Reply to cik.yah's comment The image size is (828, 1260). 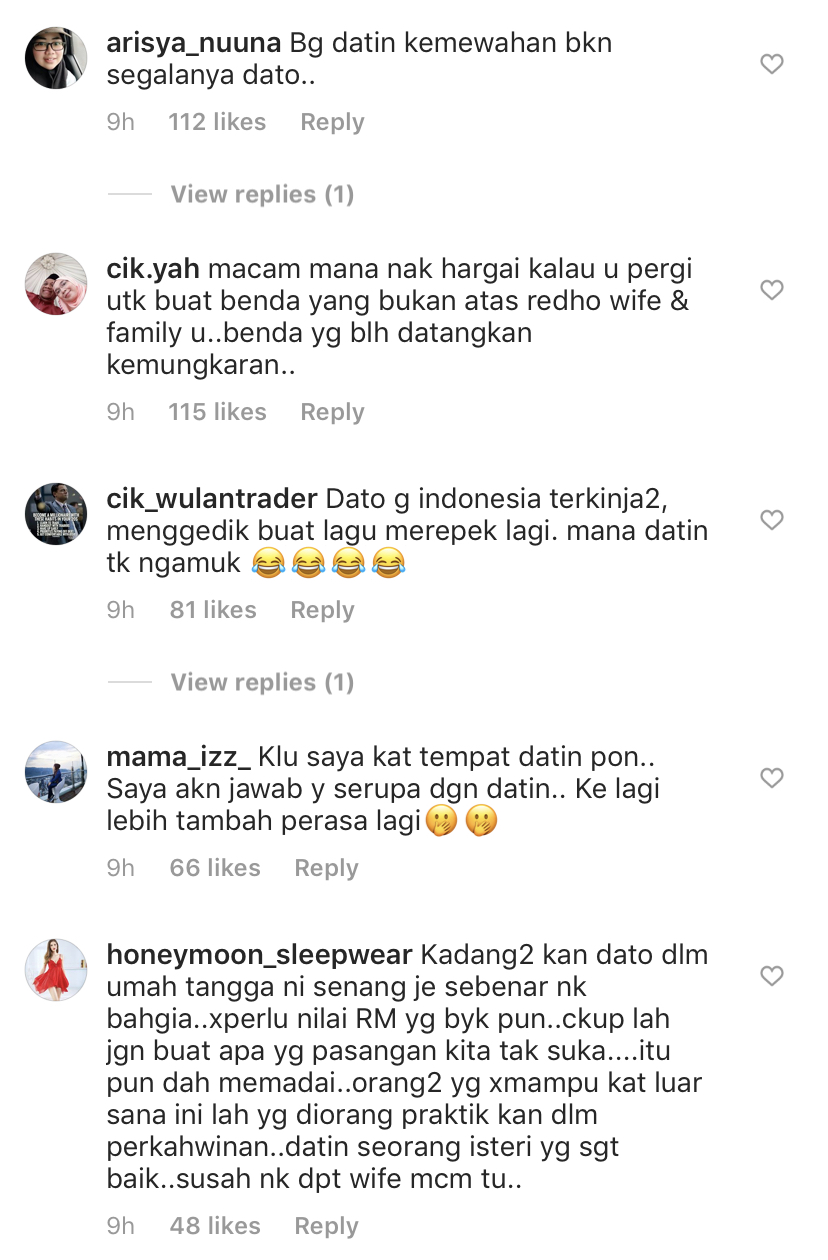(332, 412)
